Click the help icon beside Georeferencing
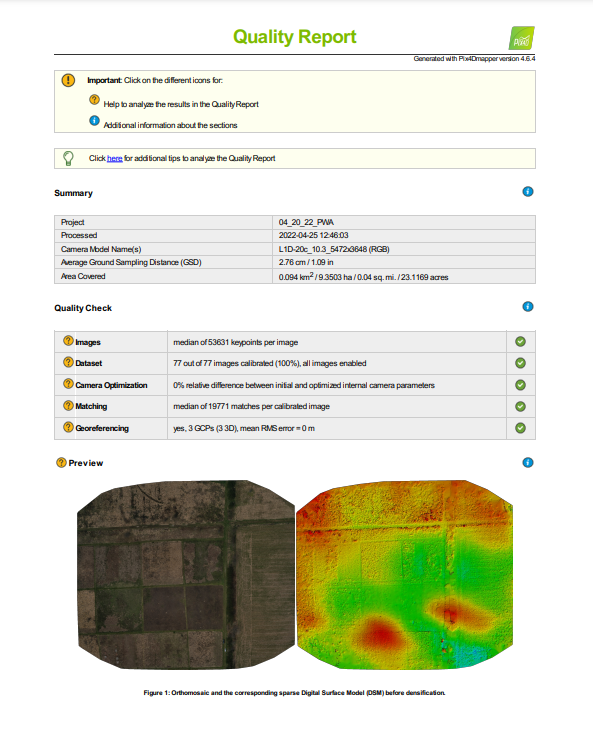This screenshot has height=732, width=593. (x=68, y=427)
